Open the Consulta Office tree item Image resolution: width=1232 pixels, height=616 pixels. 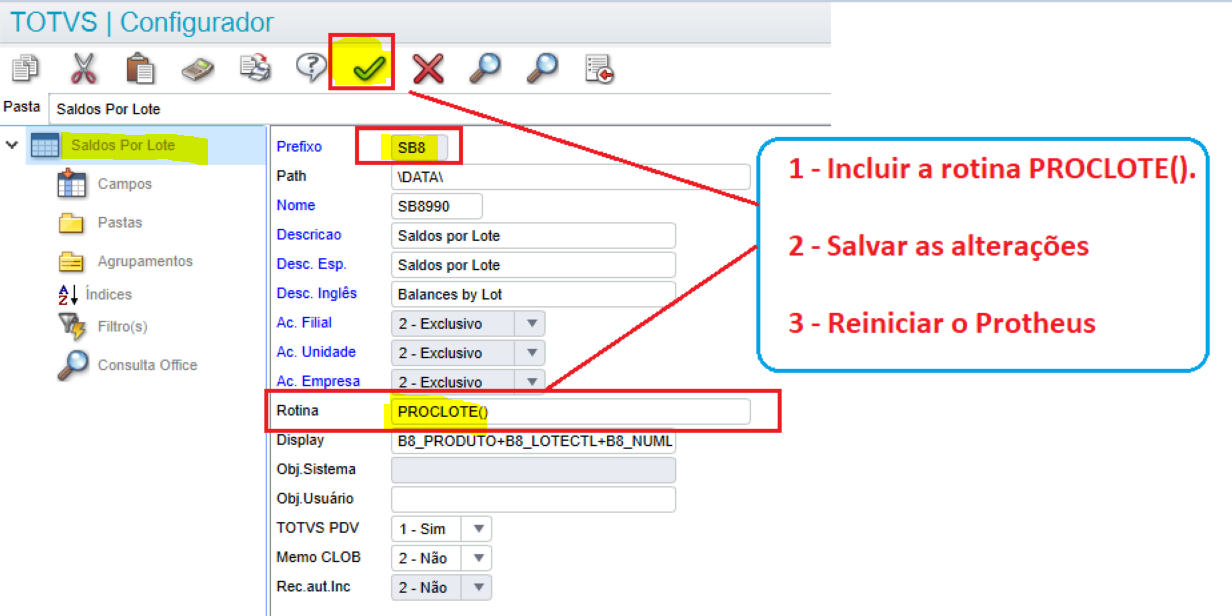pyautogui.click(x=147, y=365)
